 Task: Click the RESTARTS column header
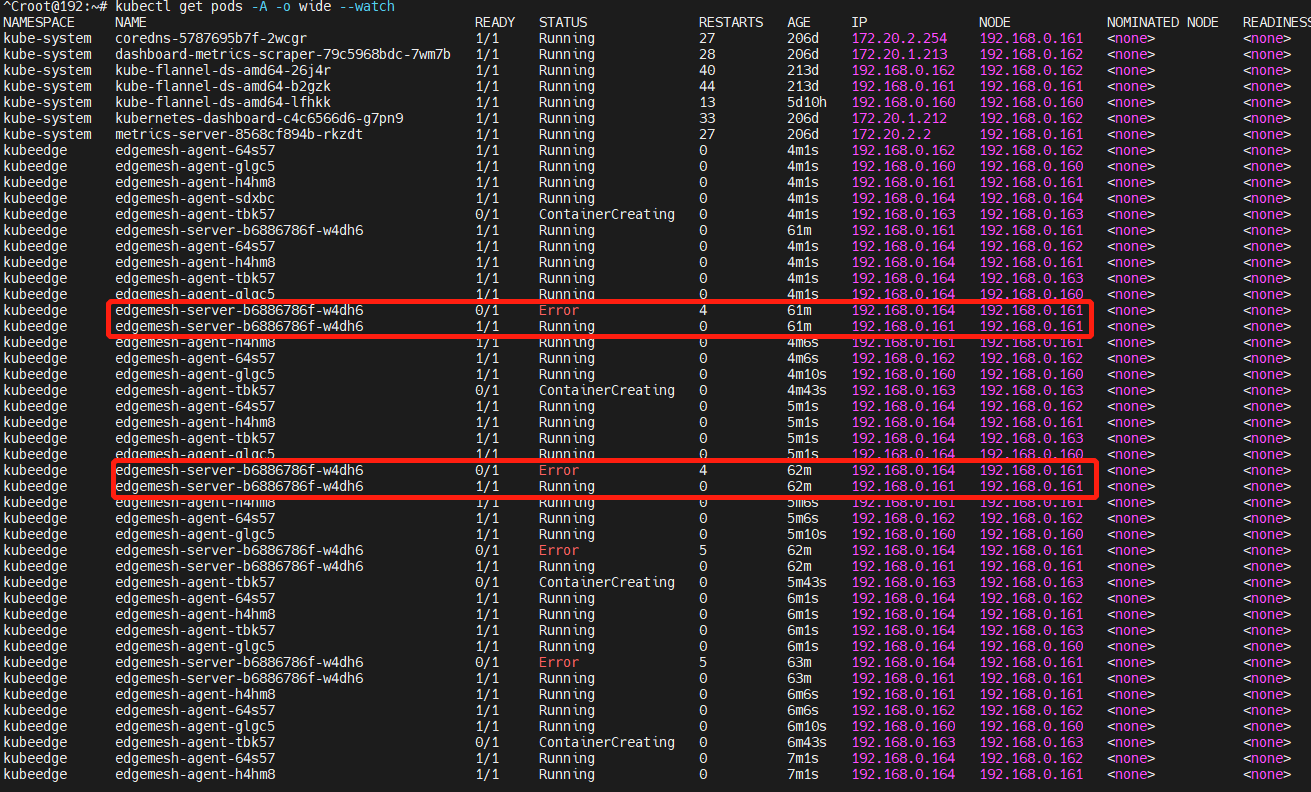[731, 22]
